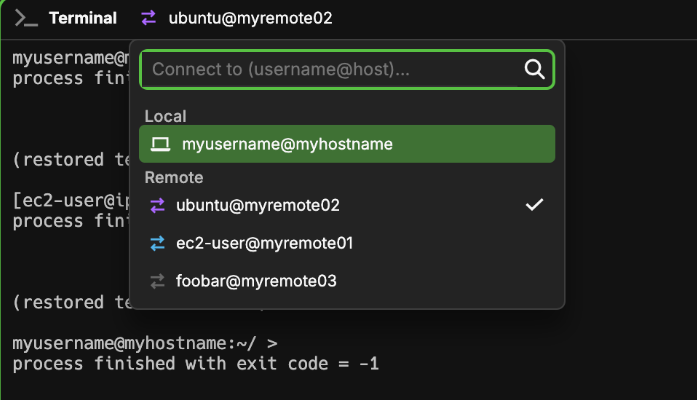Image resolution: width=697 pixels, height=400 pixels.
Task: Click the purple arrows icon in Remote list
Action: pyautogui.click(x=157, y=205)
